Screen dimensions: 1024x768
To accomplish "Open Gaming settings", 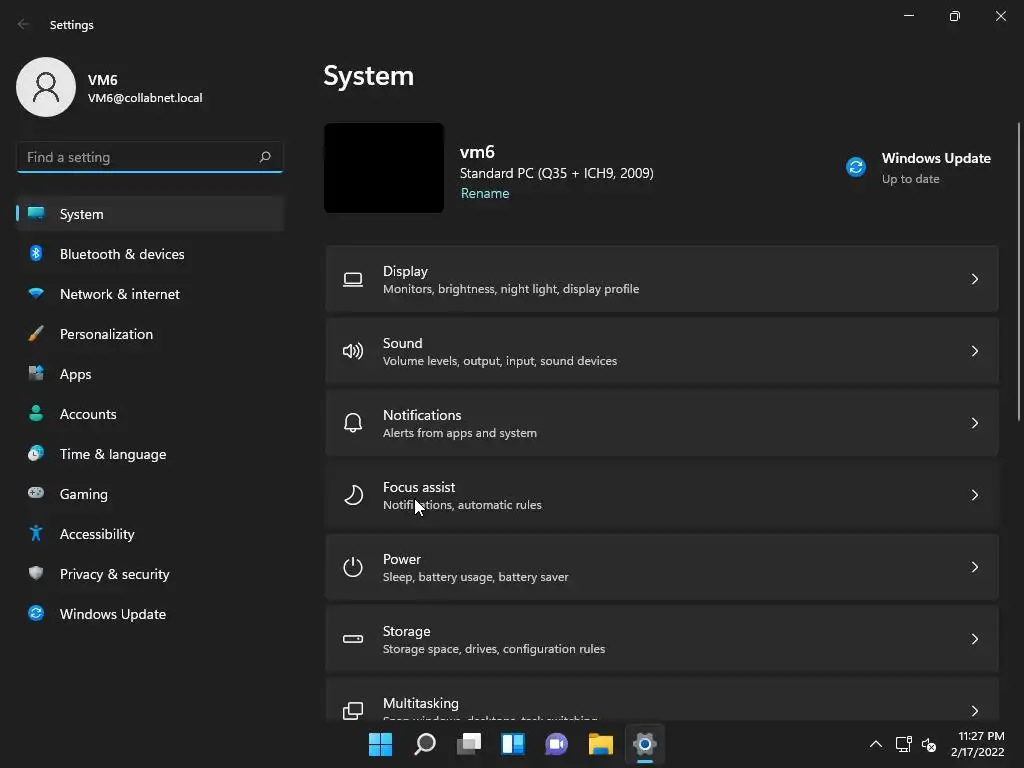I will [x=150, y=494].
